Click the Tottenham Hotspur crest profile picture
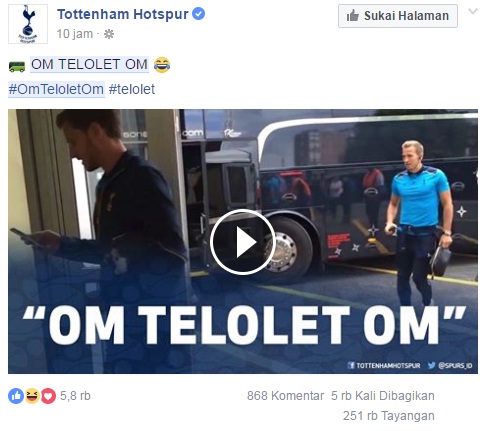482x431 pixels. (x=28, y=24)
